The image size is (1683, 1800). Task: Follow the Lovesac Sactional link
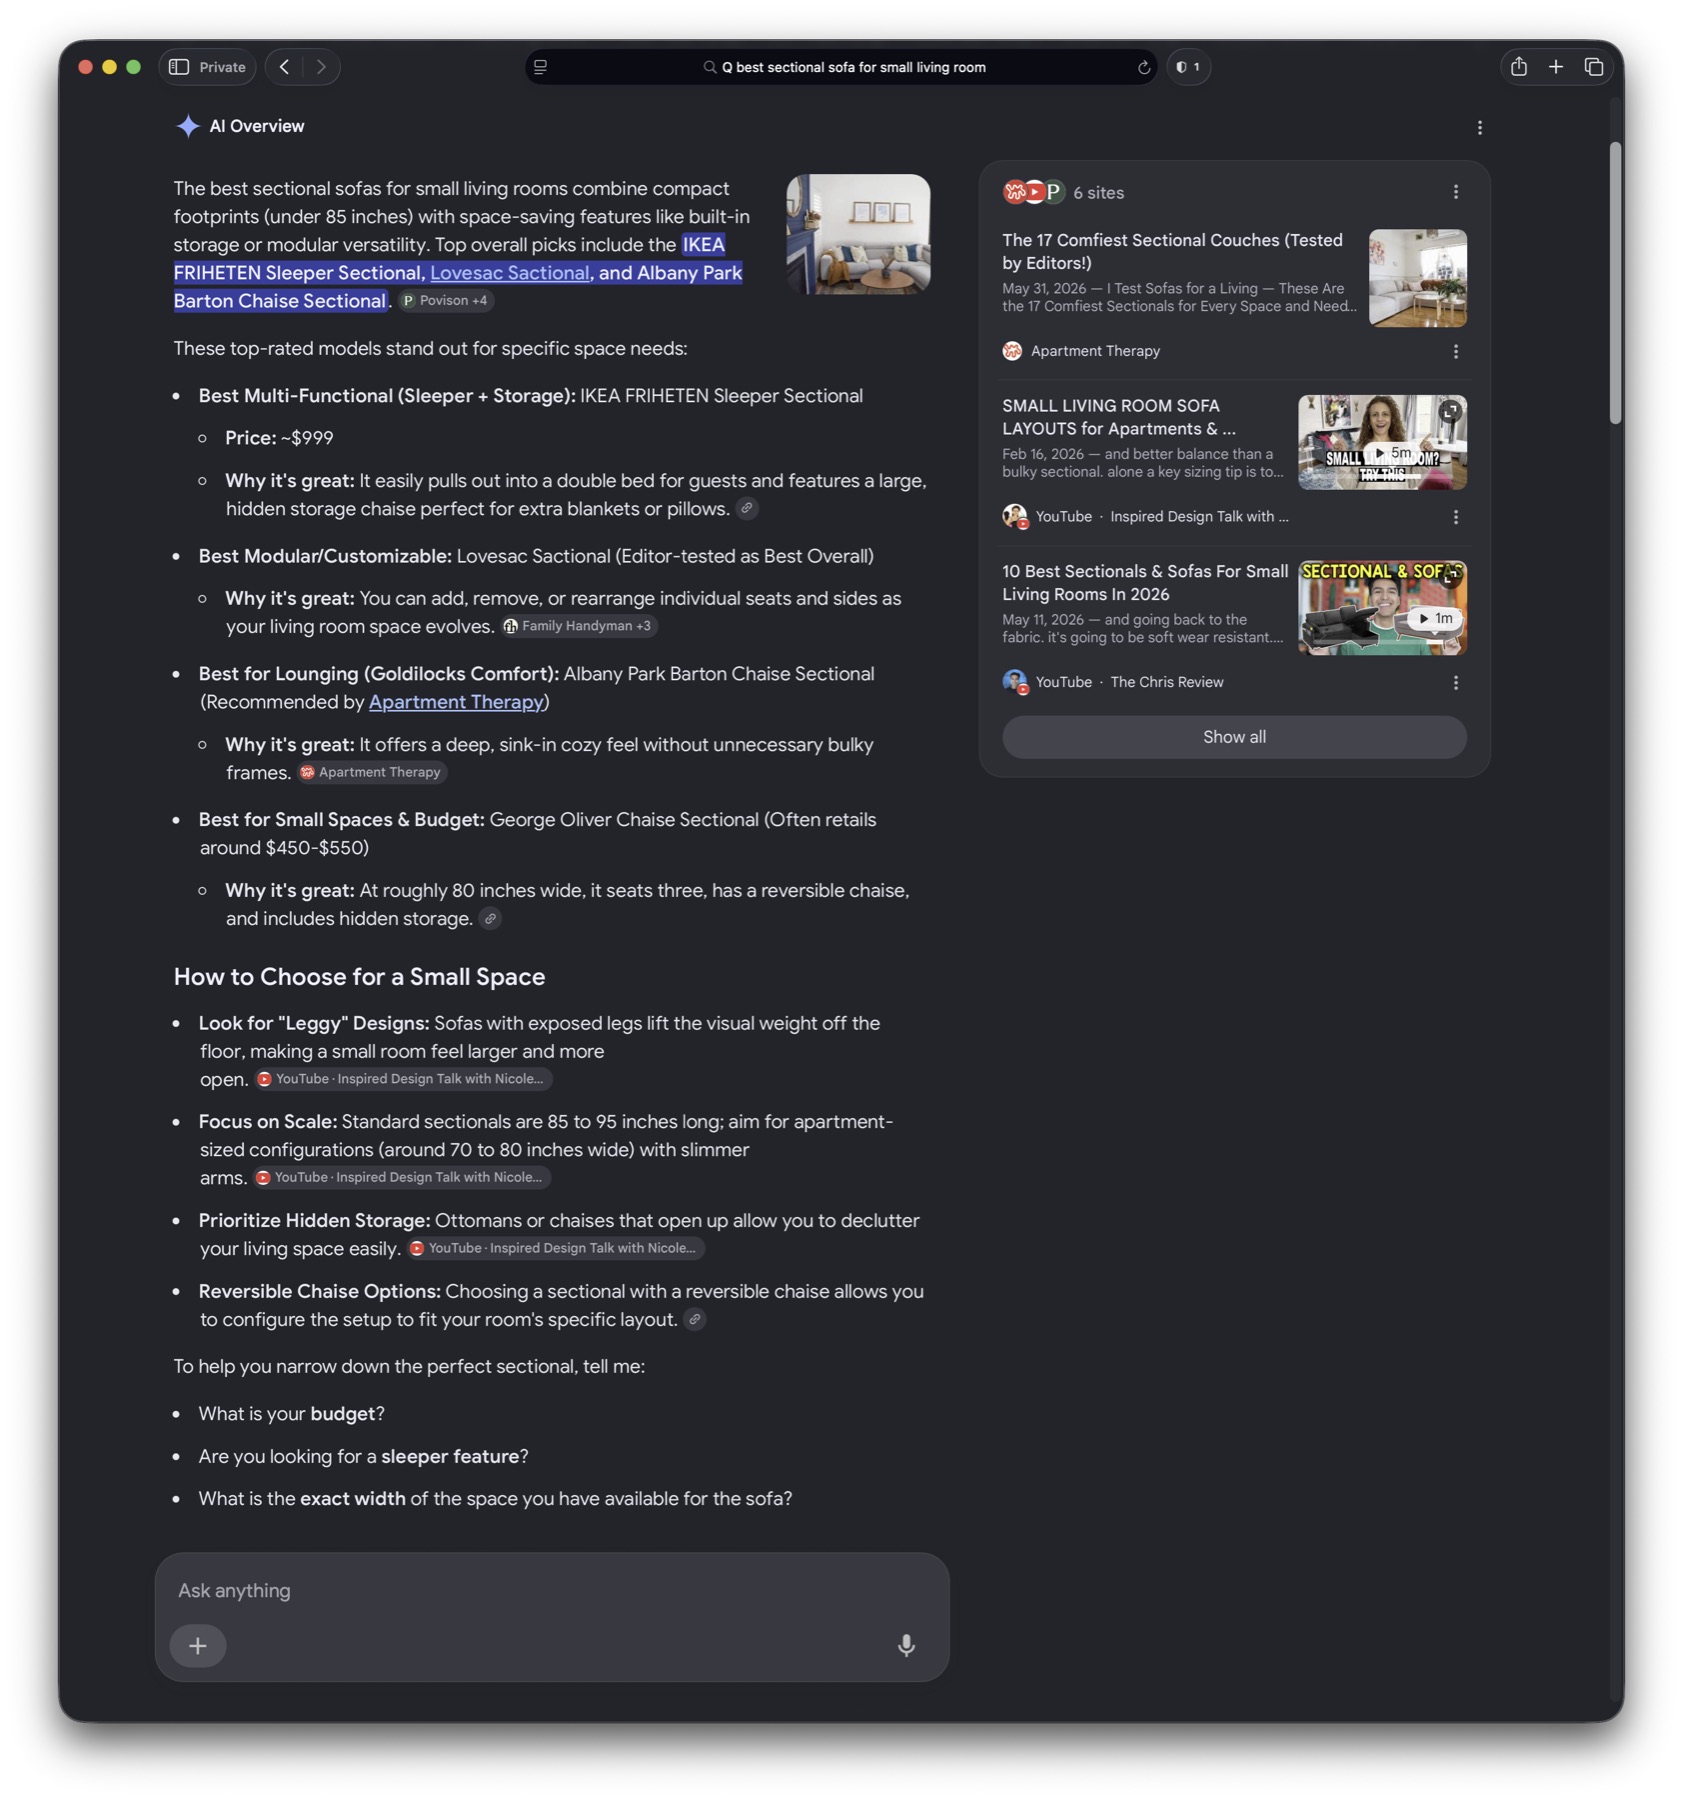point(510,273)
